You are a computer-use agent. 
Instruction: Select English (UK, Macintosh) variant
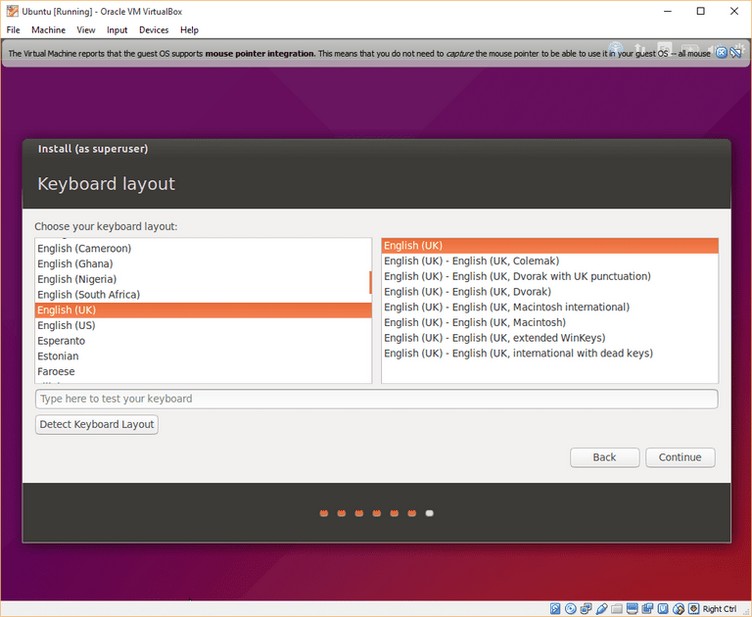click(550, 322)
